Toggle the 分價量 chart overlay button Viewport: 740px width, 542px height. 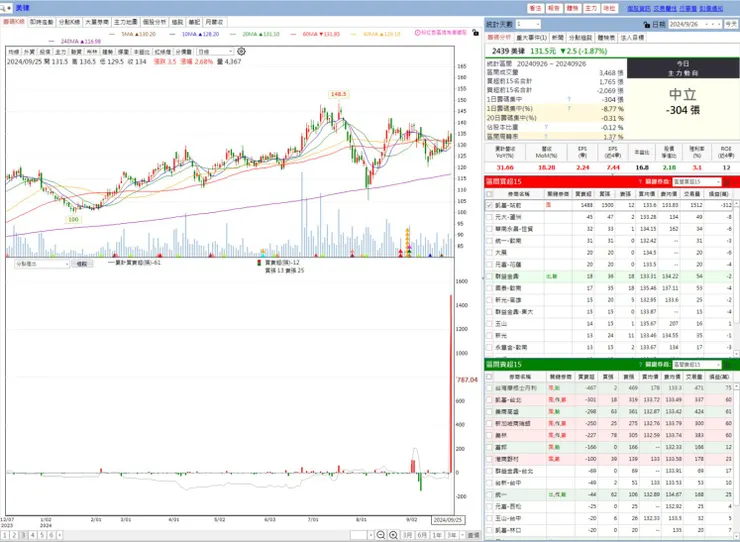coord(185,51)
